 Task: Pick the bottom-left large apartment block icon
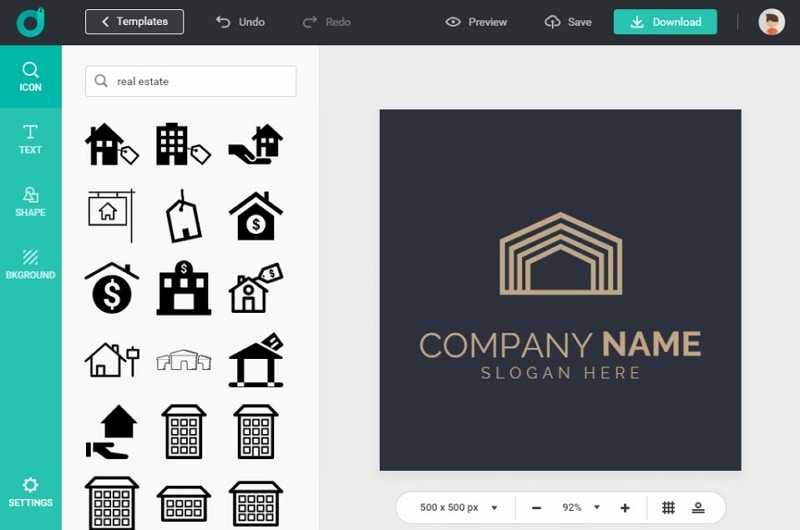click(112, 503)
